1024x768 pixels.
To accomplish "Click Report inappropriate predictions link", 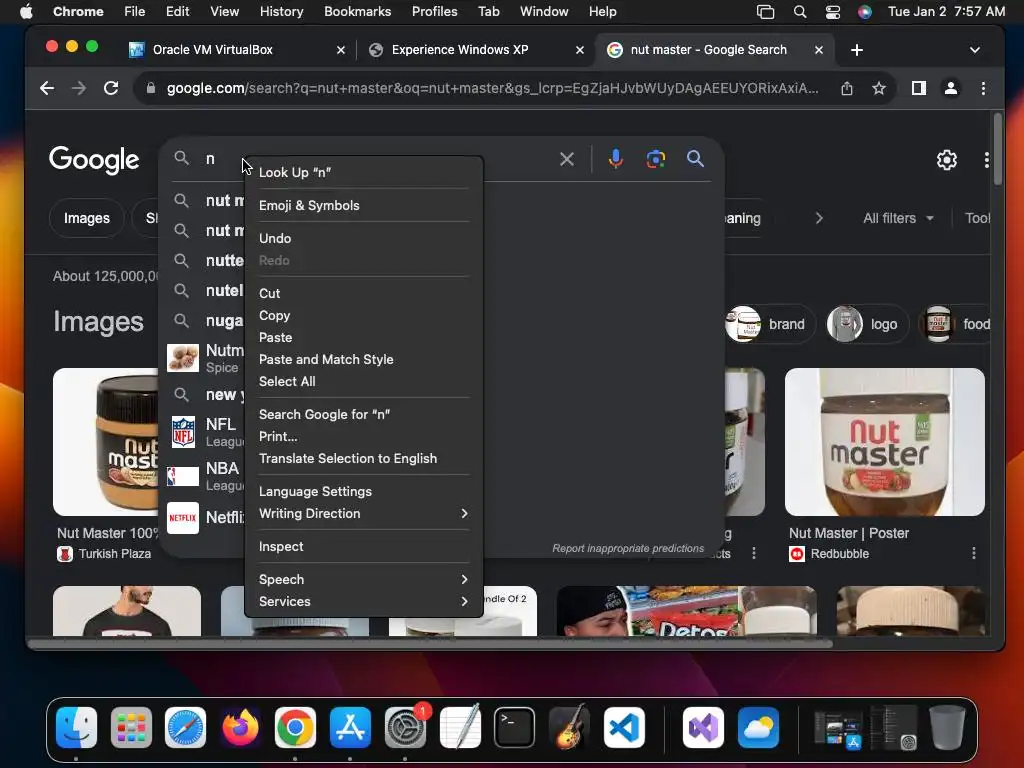I will 628,549.
